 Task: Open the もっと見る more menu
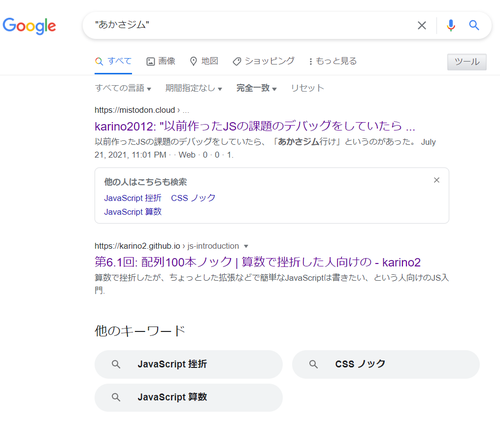tap(332, 61)
